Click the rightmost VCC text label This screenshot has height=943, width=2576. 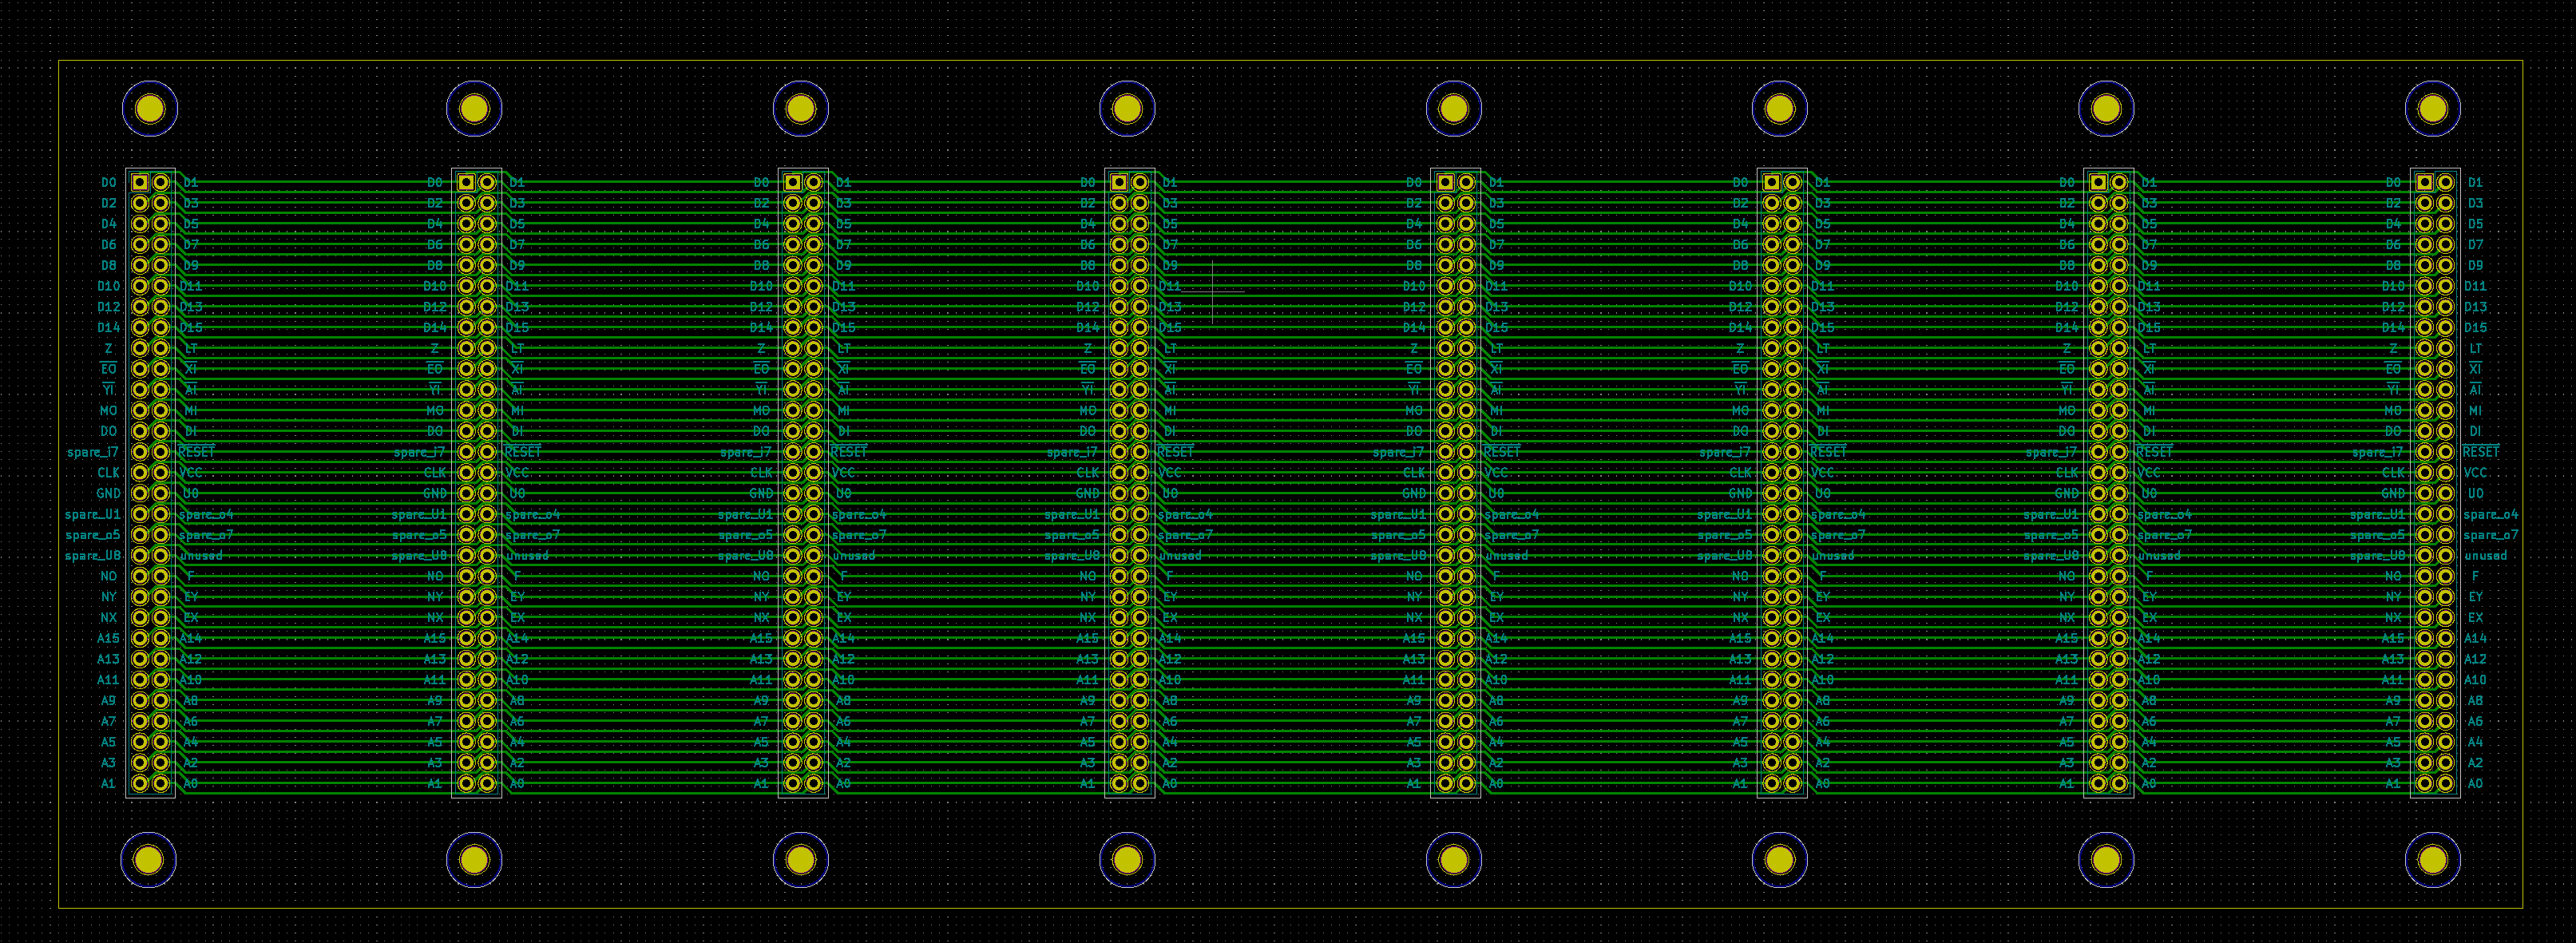click(x=2475, y=473)
